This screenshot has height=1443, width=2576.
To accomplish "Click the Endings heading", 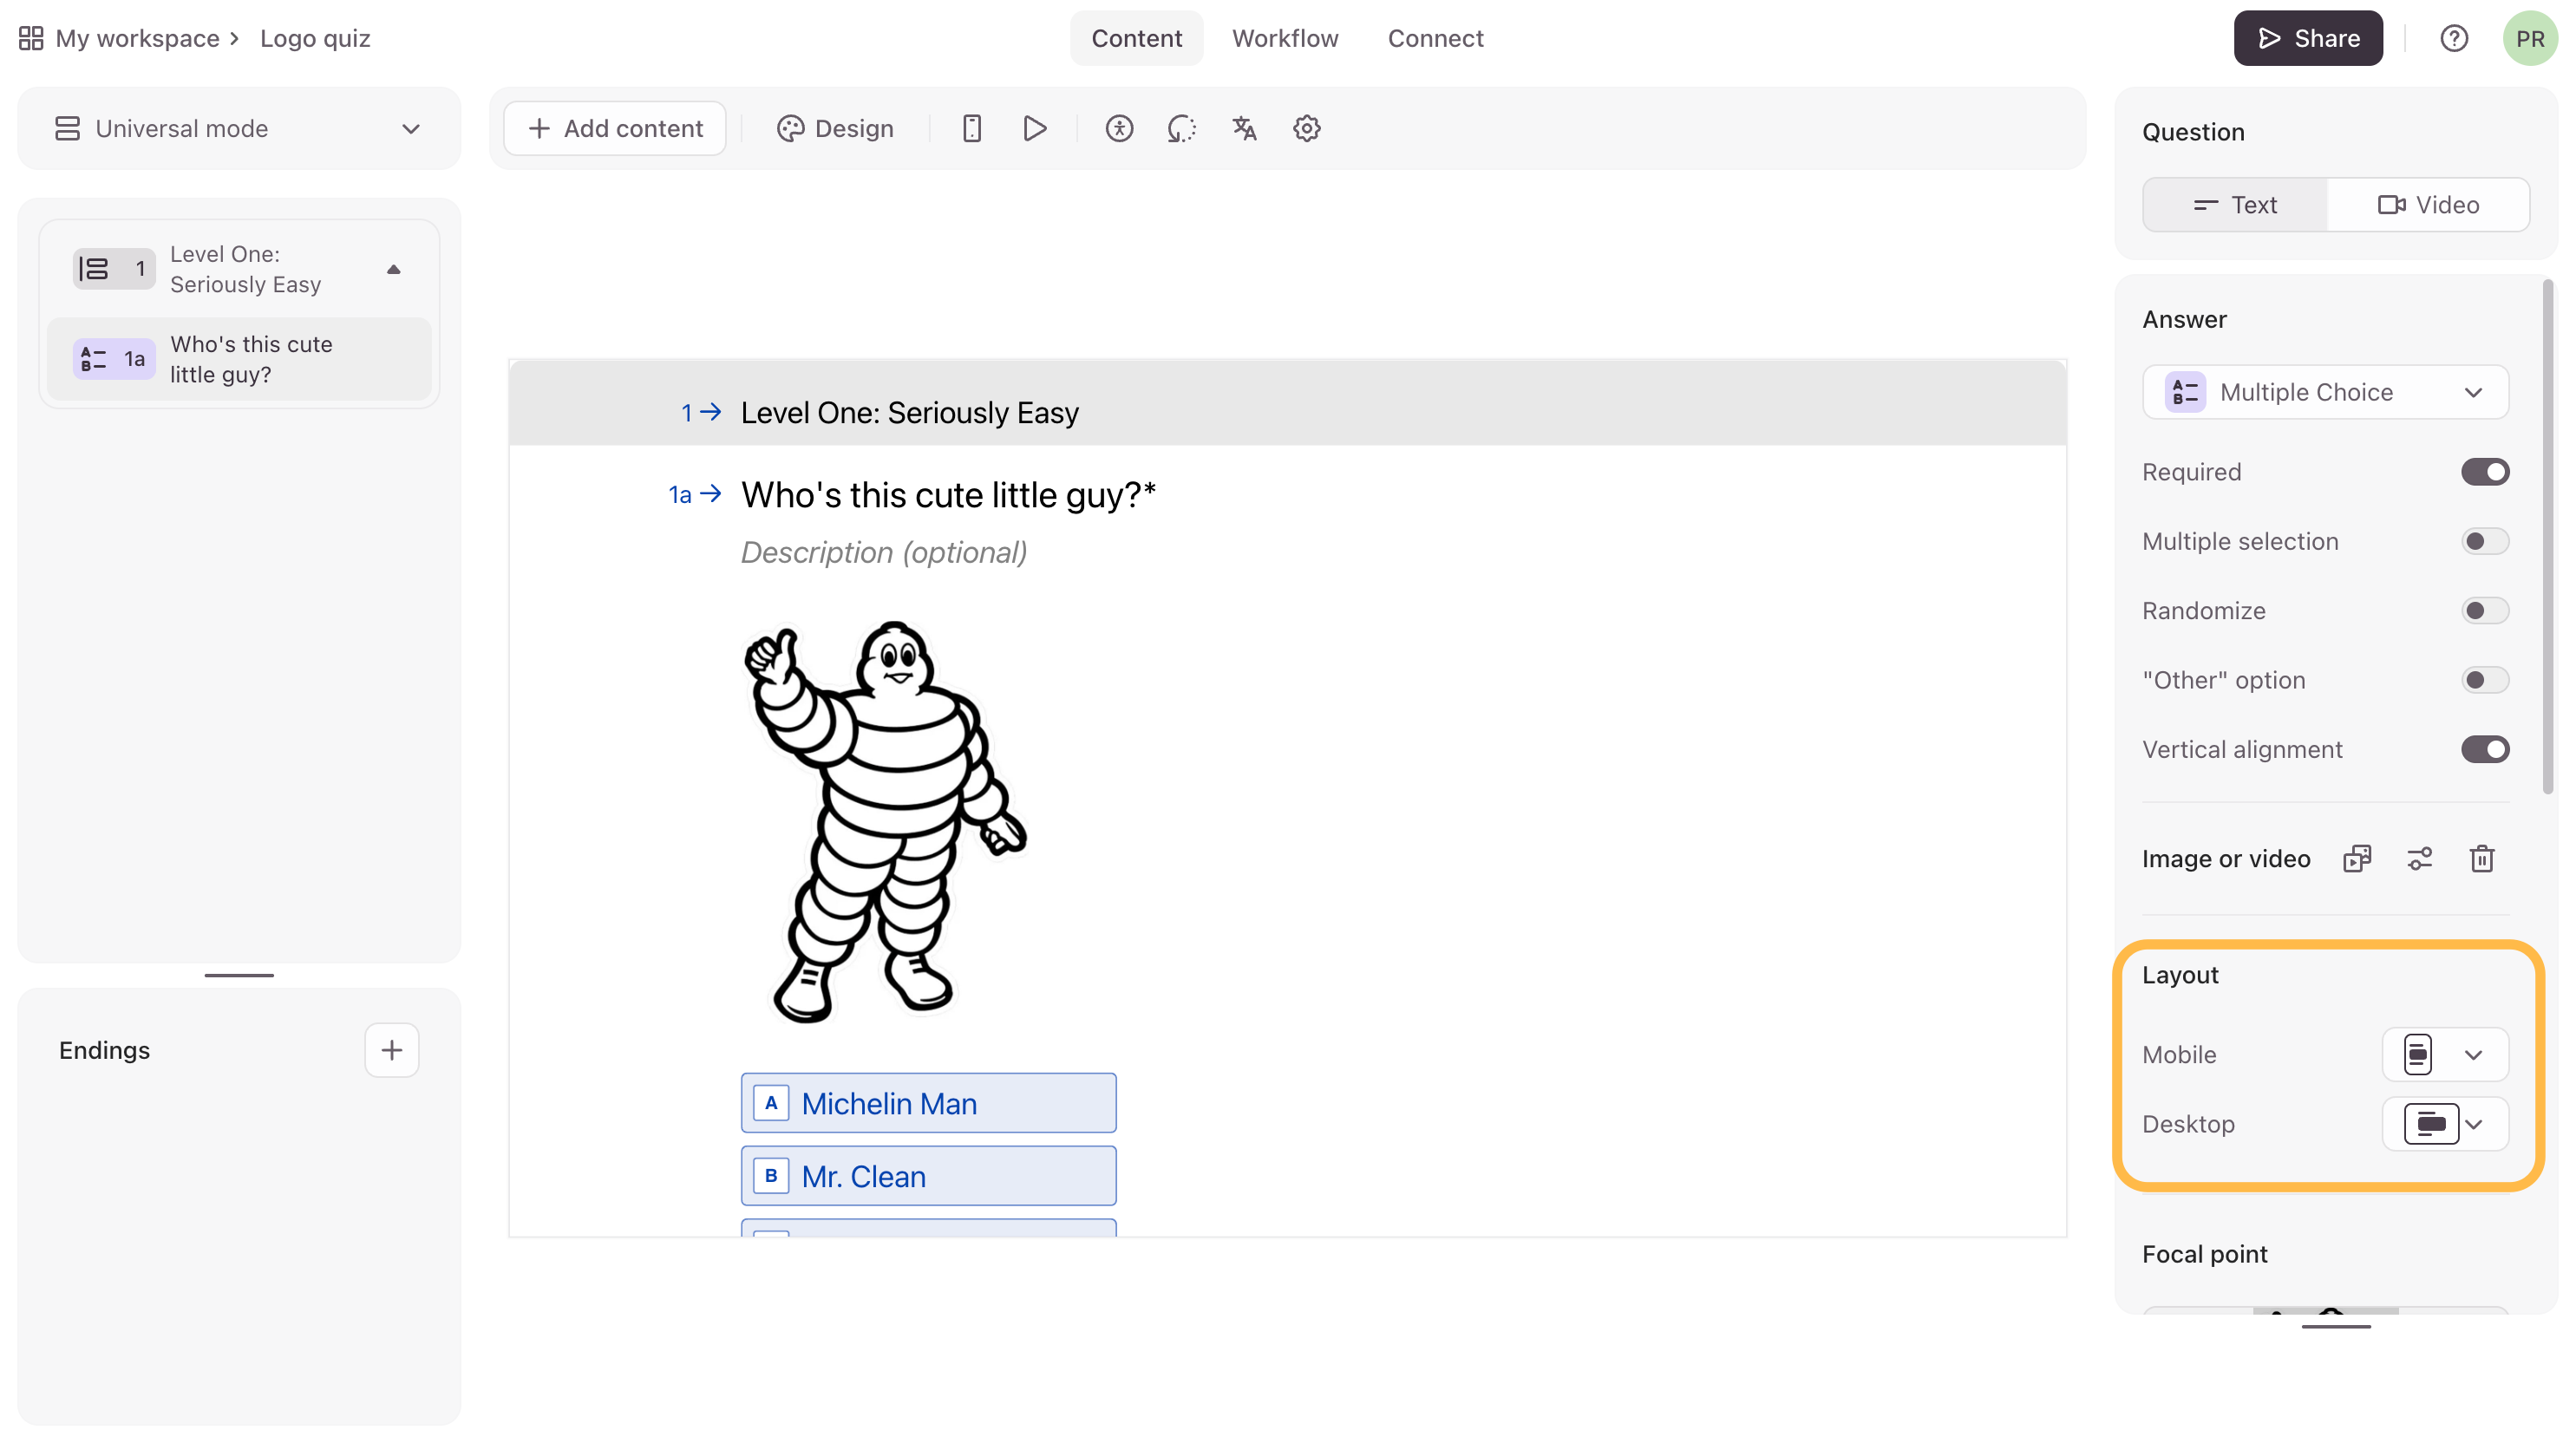I will pos(104,1050).
